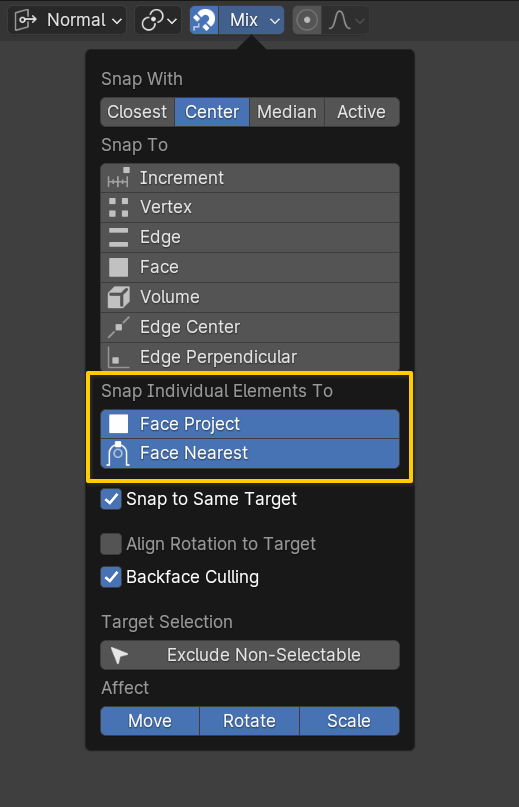Deselect the Face Project snap option
The image size is (519, 807).
(x=250, y=424)
